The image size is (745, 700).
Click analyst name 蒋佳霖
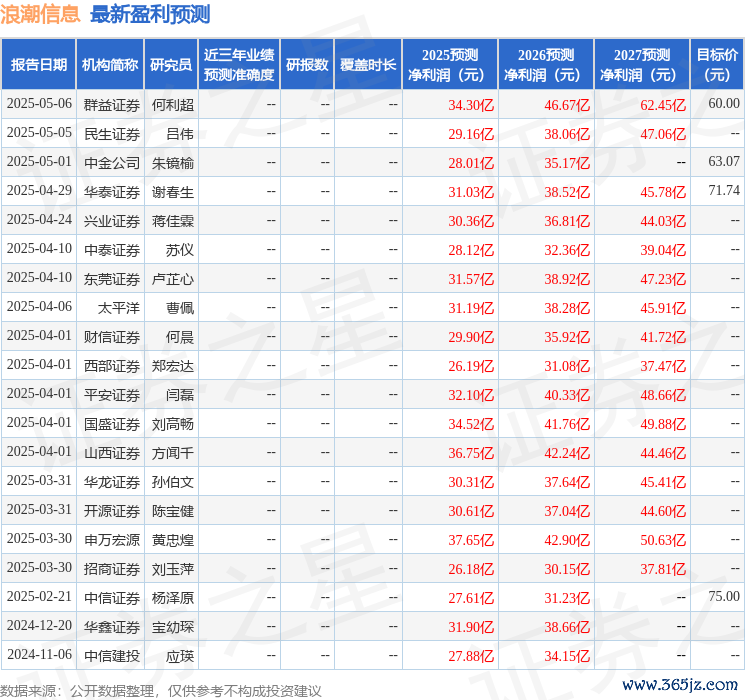coord(173,221)
